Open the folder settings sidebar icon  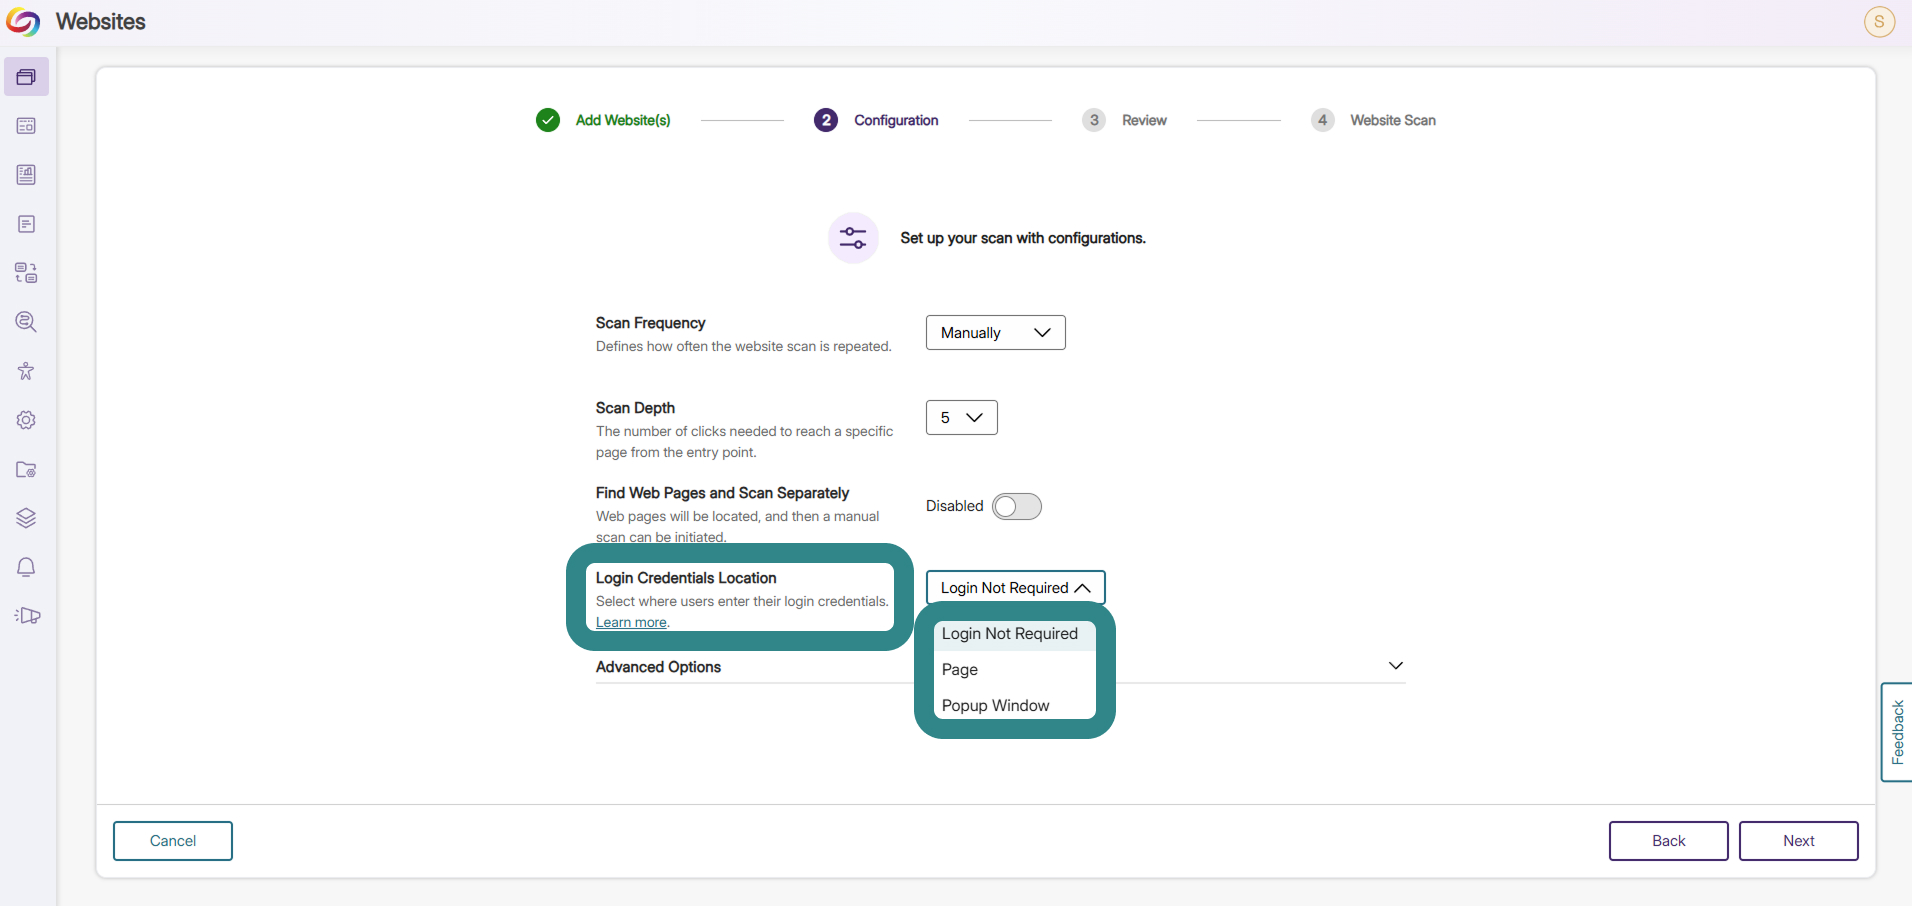pos(26,469)
